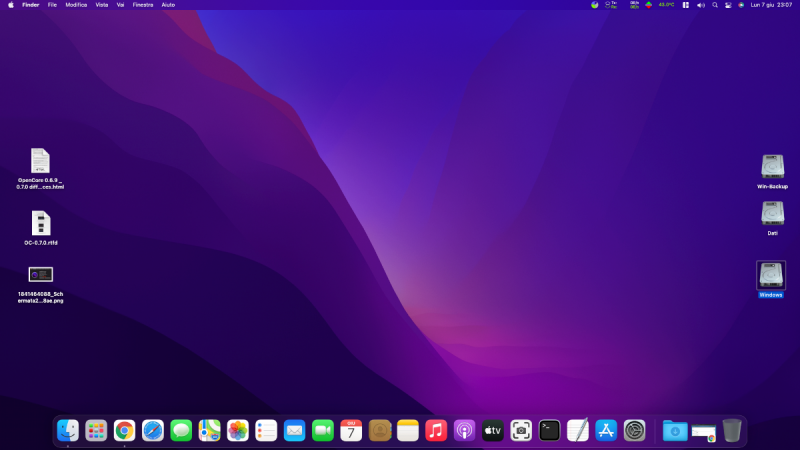
Task: Open Launchpad in the dock
Action: coord(96,430)
